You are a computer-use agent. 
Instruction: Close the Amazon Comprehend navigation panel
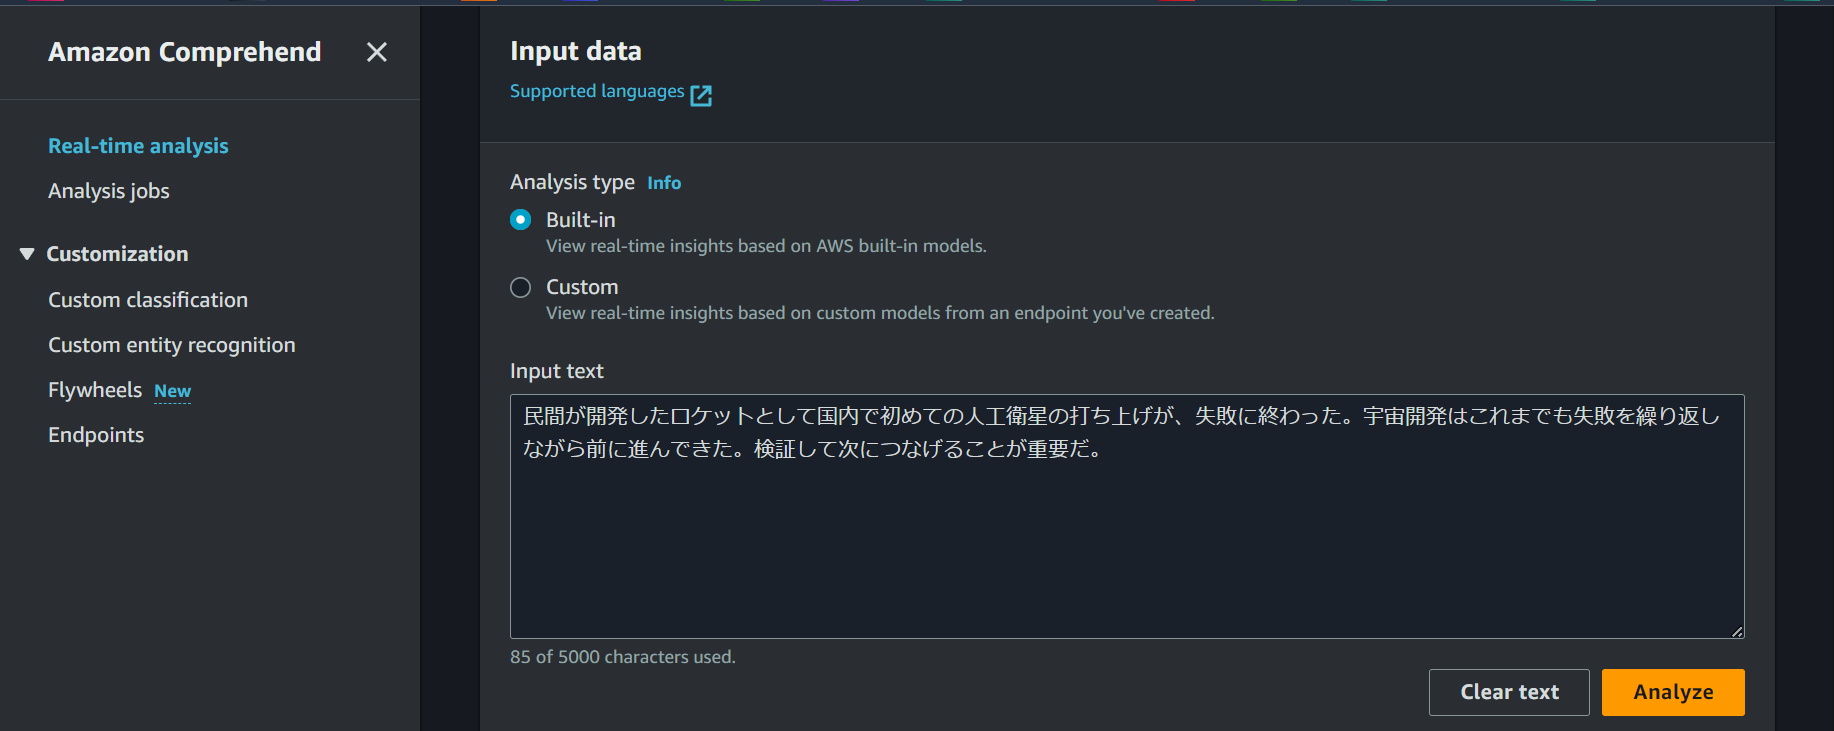[376, 52]
